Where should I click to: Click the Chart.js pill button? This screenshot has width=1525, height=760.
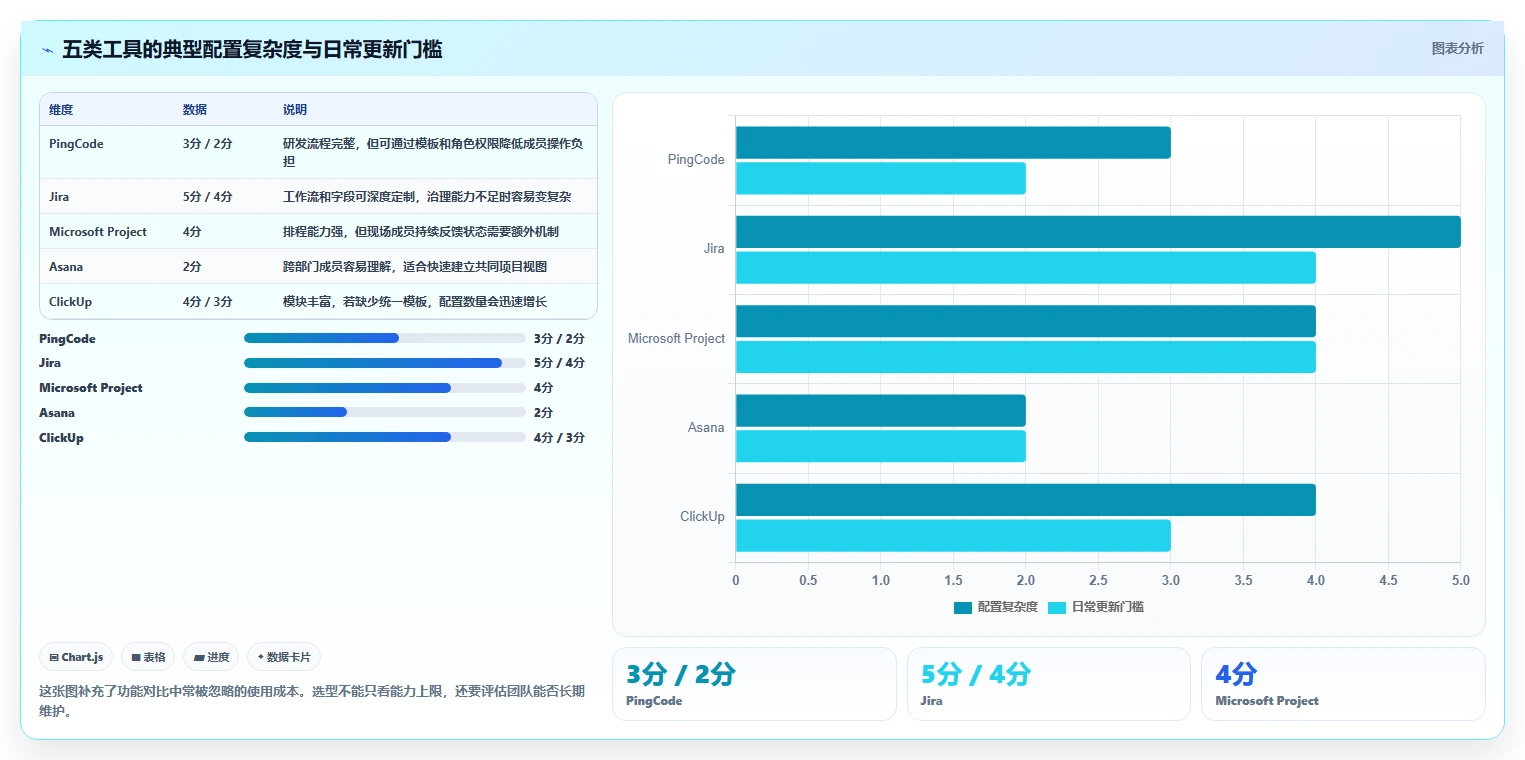click(77, 657)
